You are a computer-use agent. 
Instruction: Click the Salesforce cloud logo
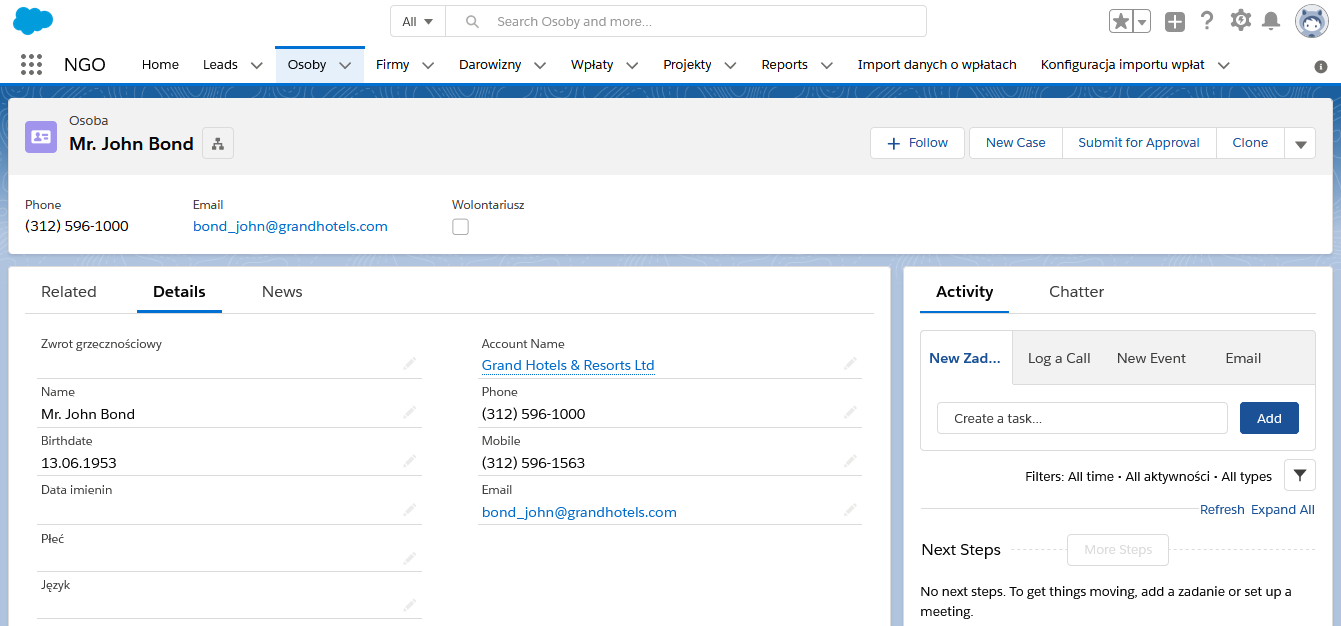(33, 20)
